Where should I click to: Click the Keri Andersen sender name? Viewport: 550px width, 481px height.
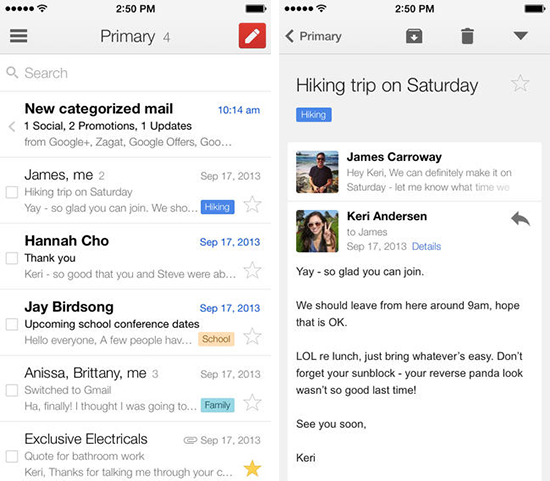click(x=387, y=216)
